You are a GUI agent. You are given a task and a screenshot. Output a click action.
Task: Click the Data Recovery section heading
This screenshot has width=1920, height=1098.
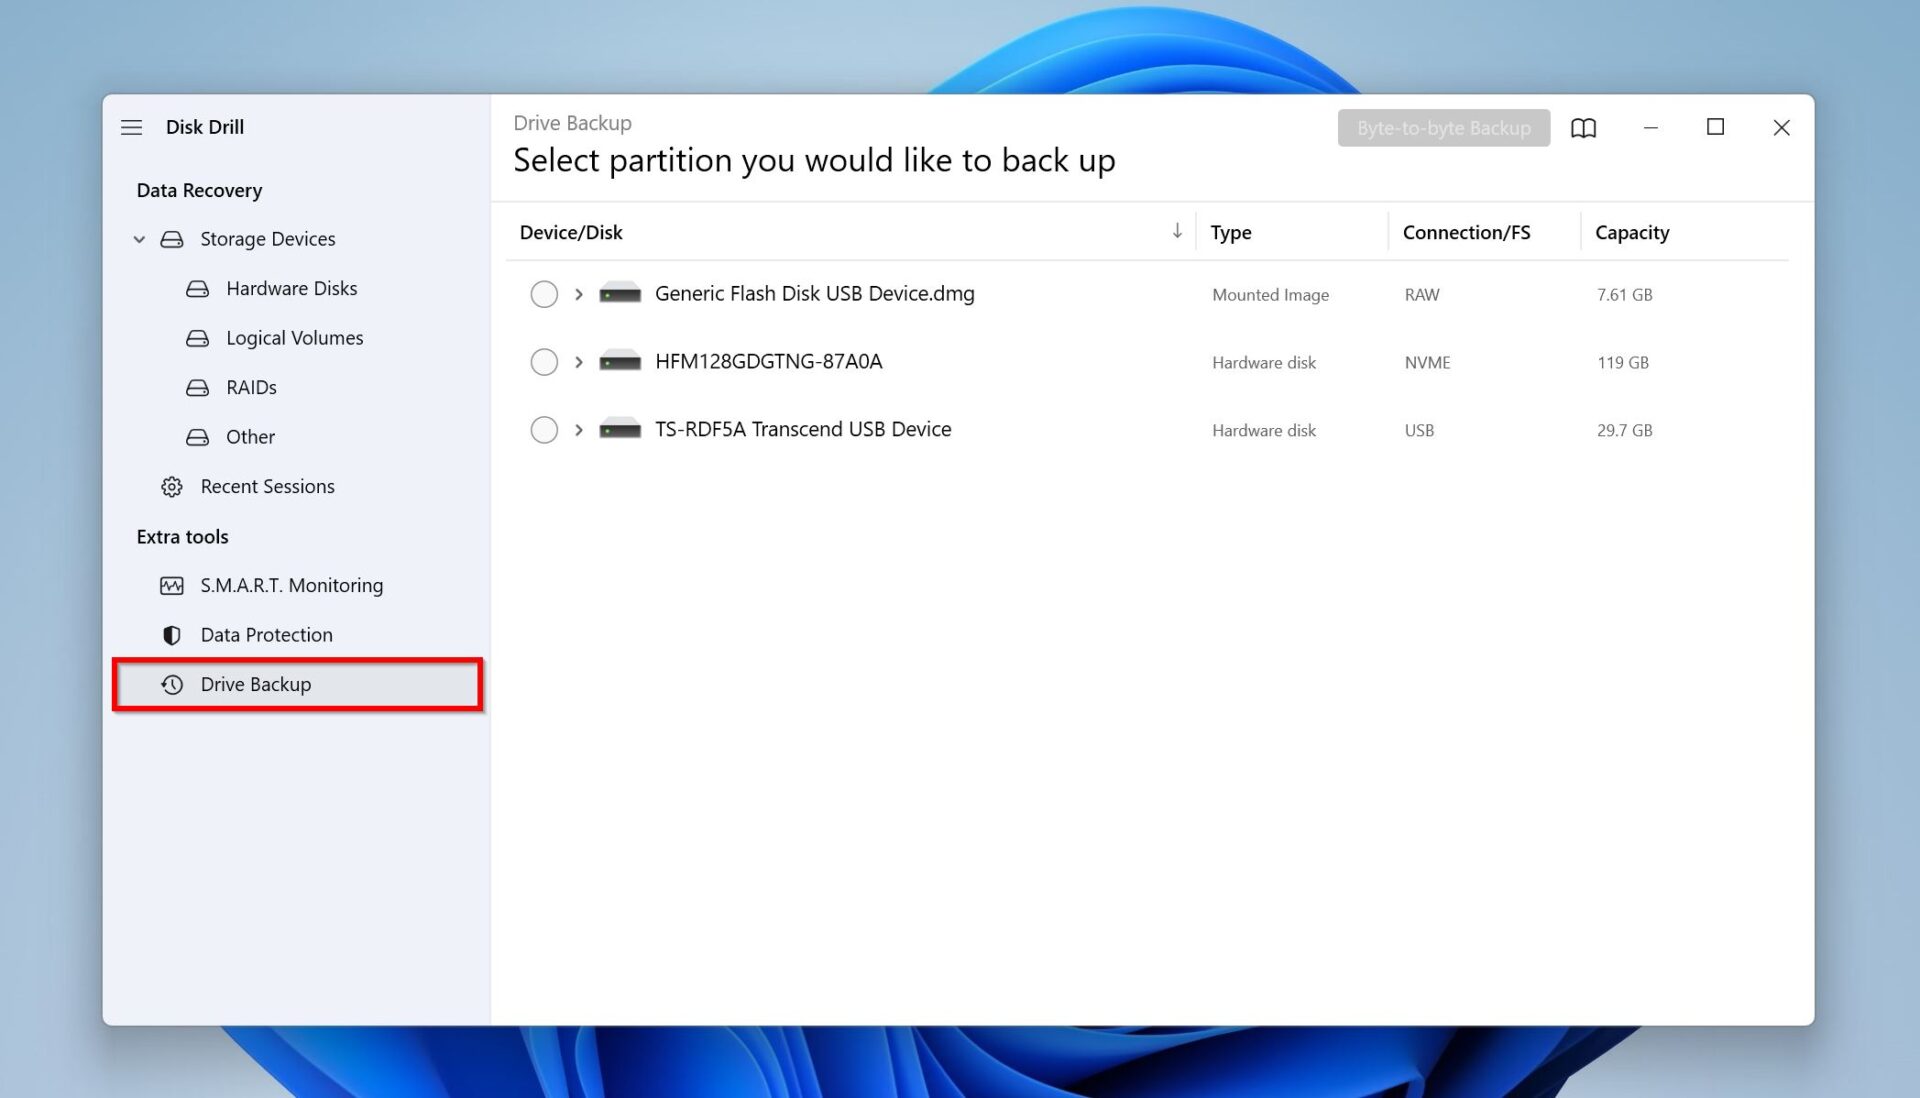199,190
